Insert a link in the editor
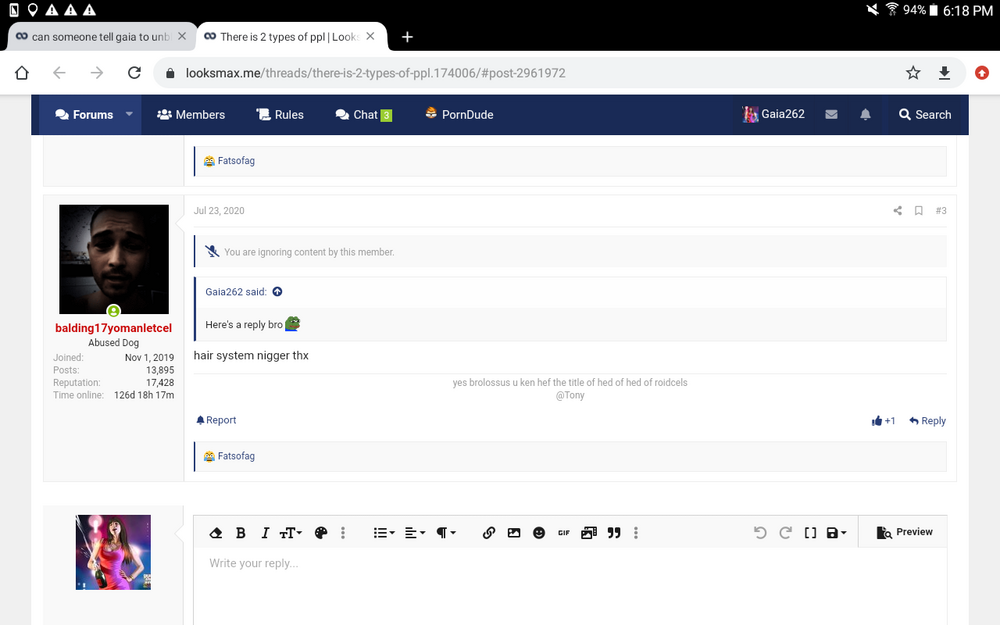 coord(489,533)
